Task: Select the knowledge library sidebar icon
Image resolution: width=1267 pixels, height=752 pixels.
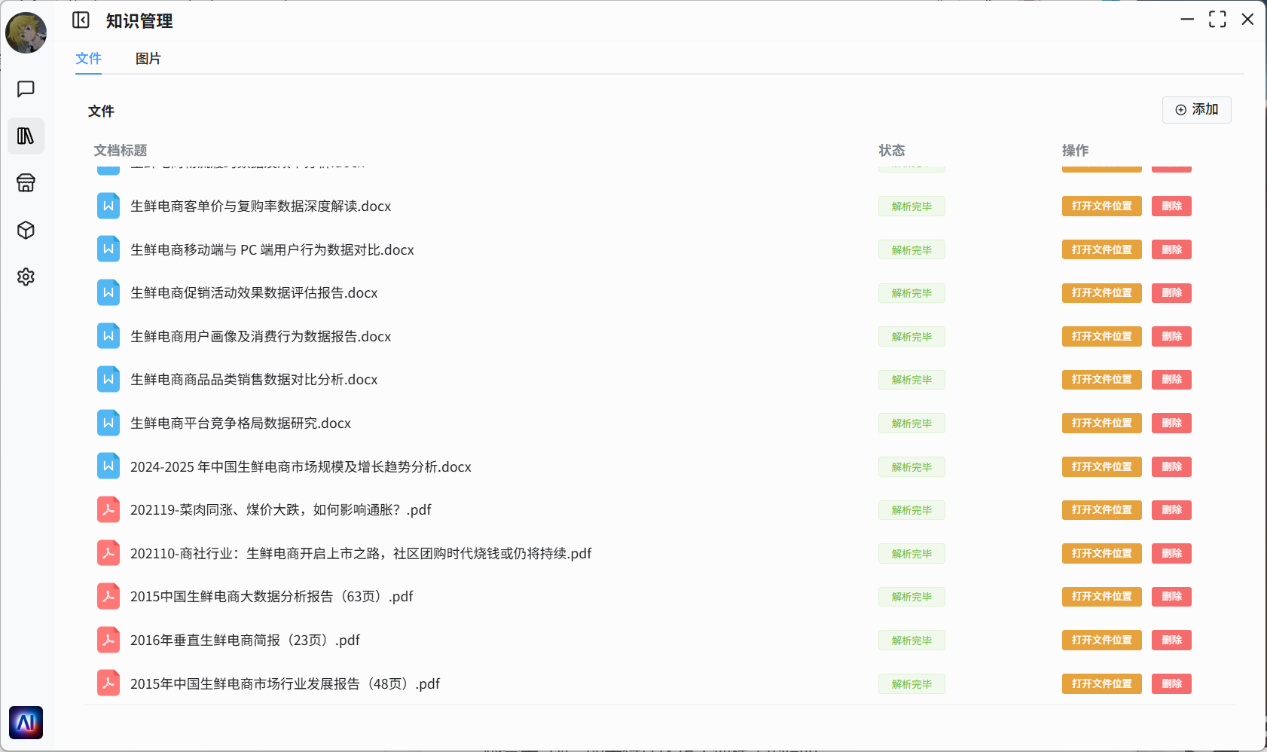Action: pos(26,135)
